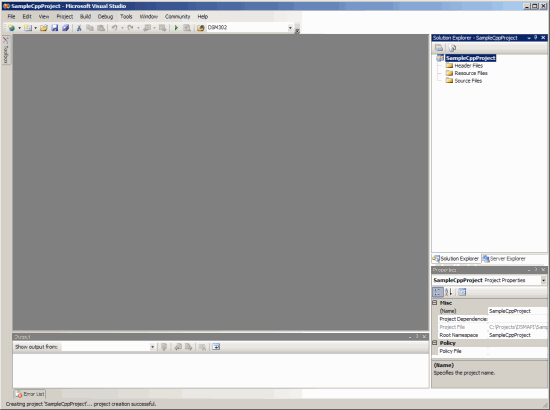Collapse the Policy property category
Viewport: 550px width, 410px height.
[x=435, y=343]
